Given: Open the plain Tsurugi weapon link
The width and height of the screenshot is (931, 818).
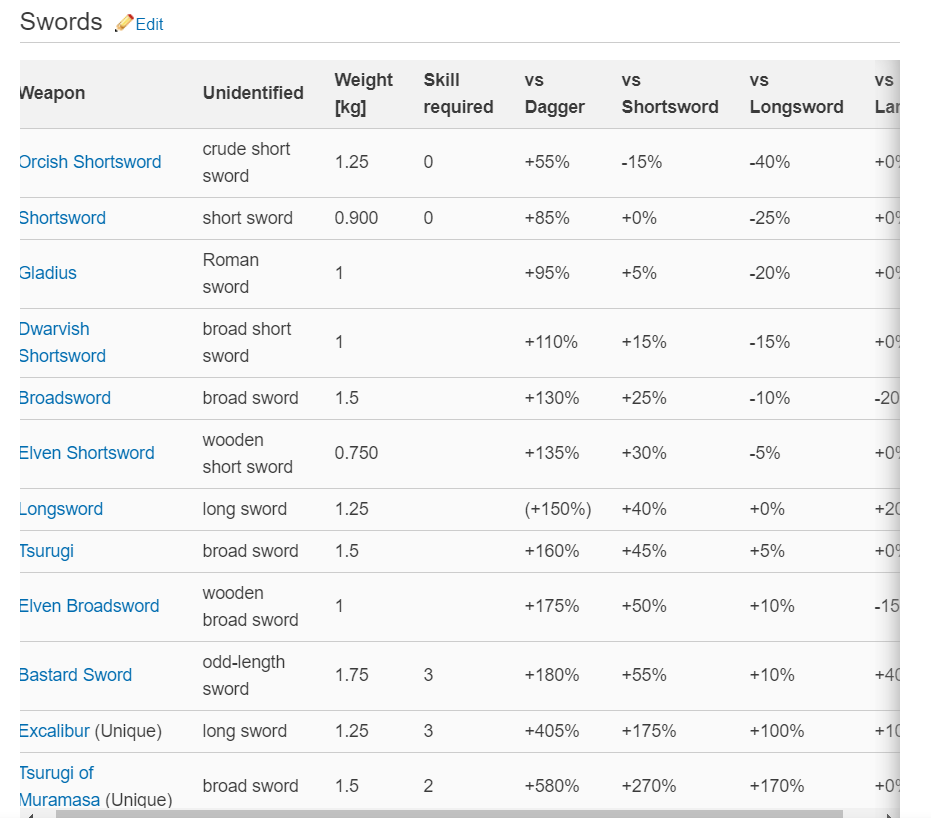Looking at the screenshot, I should point(46,551).
